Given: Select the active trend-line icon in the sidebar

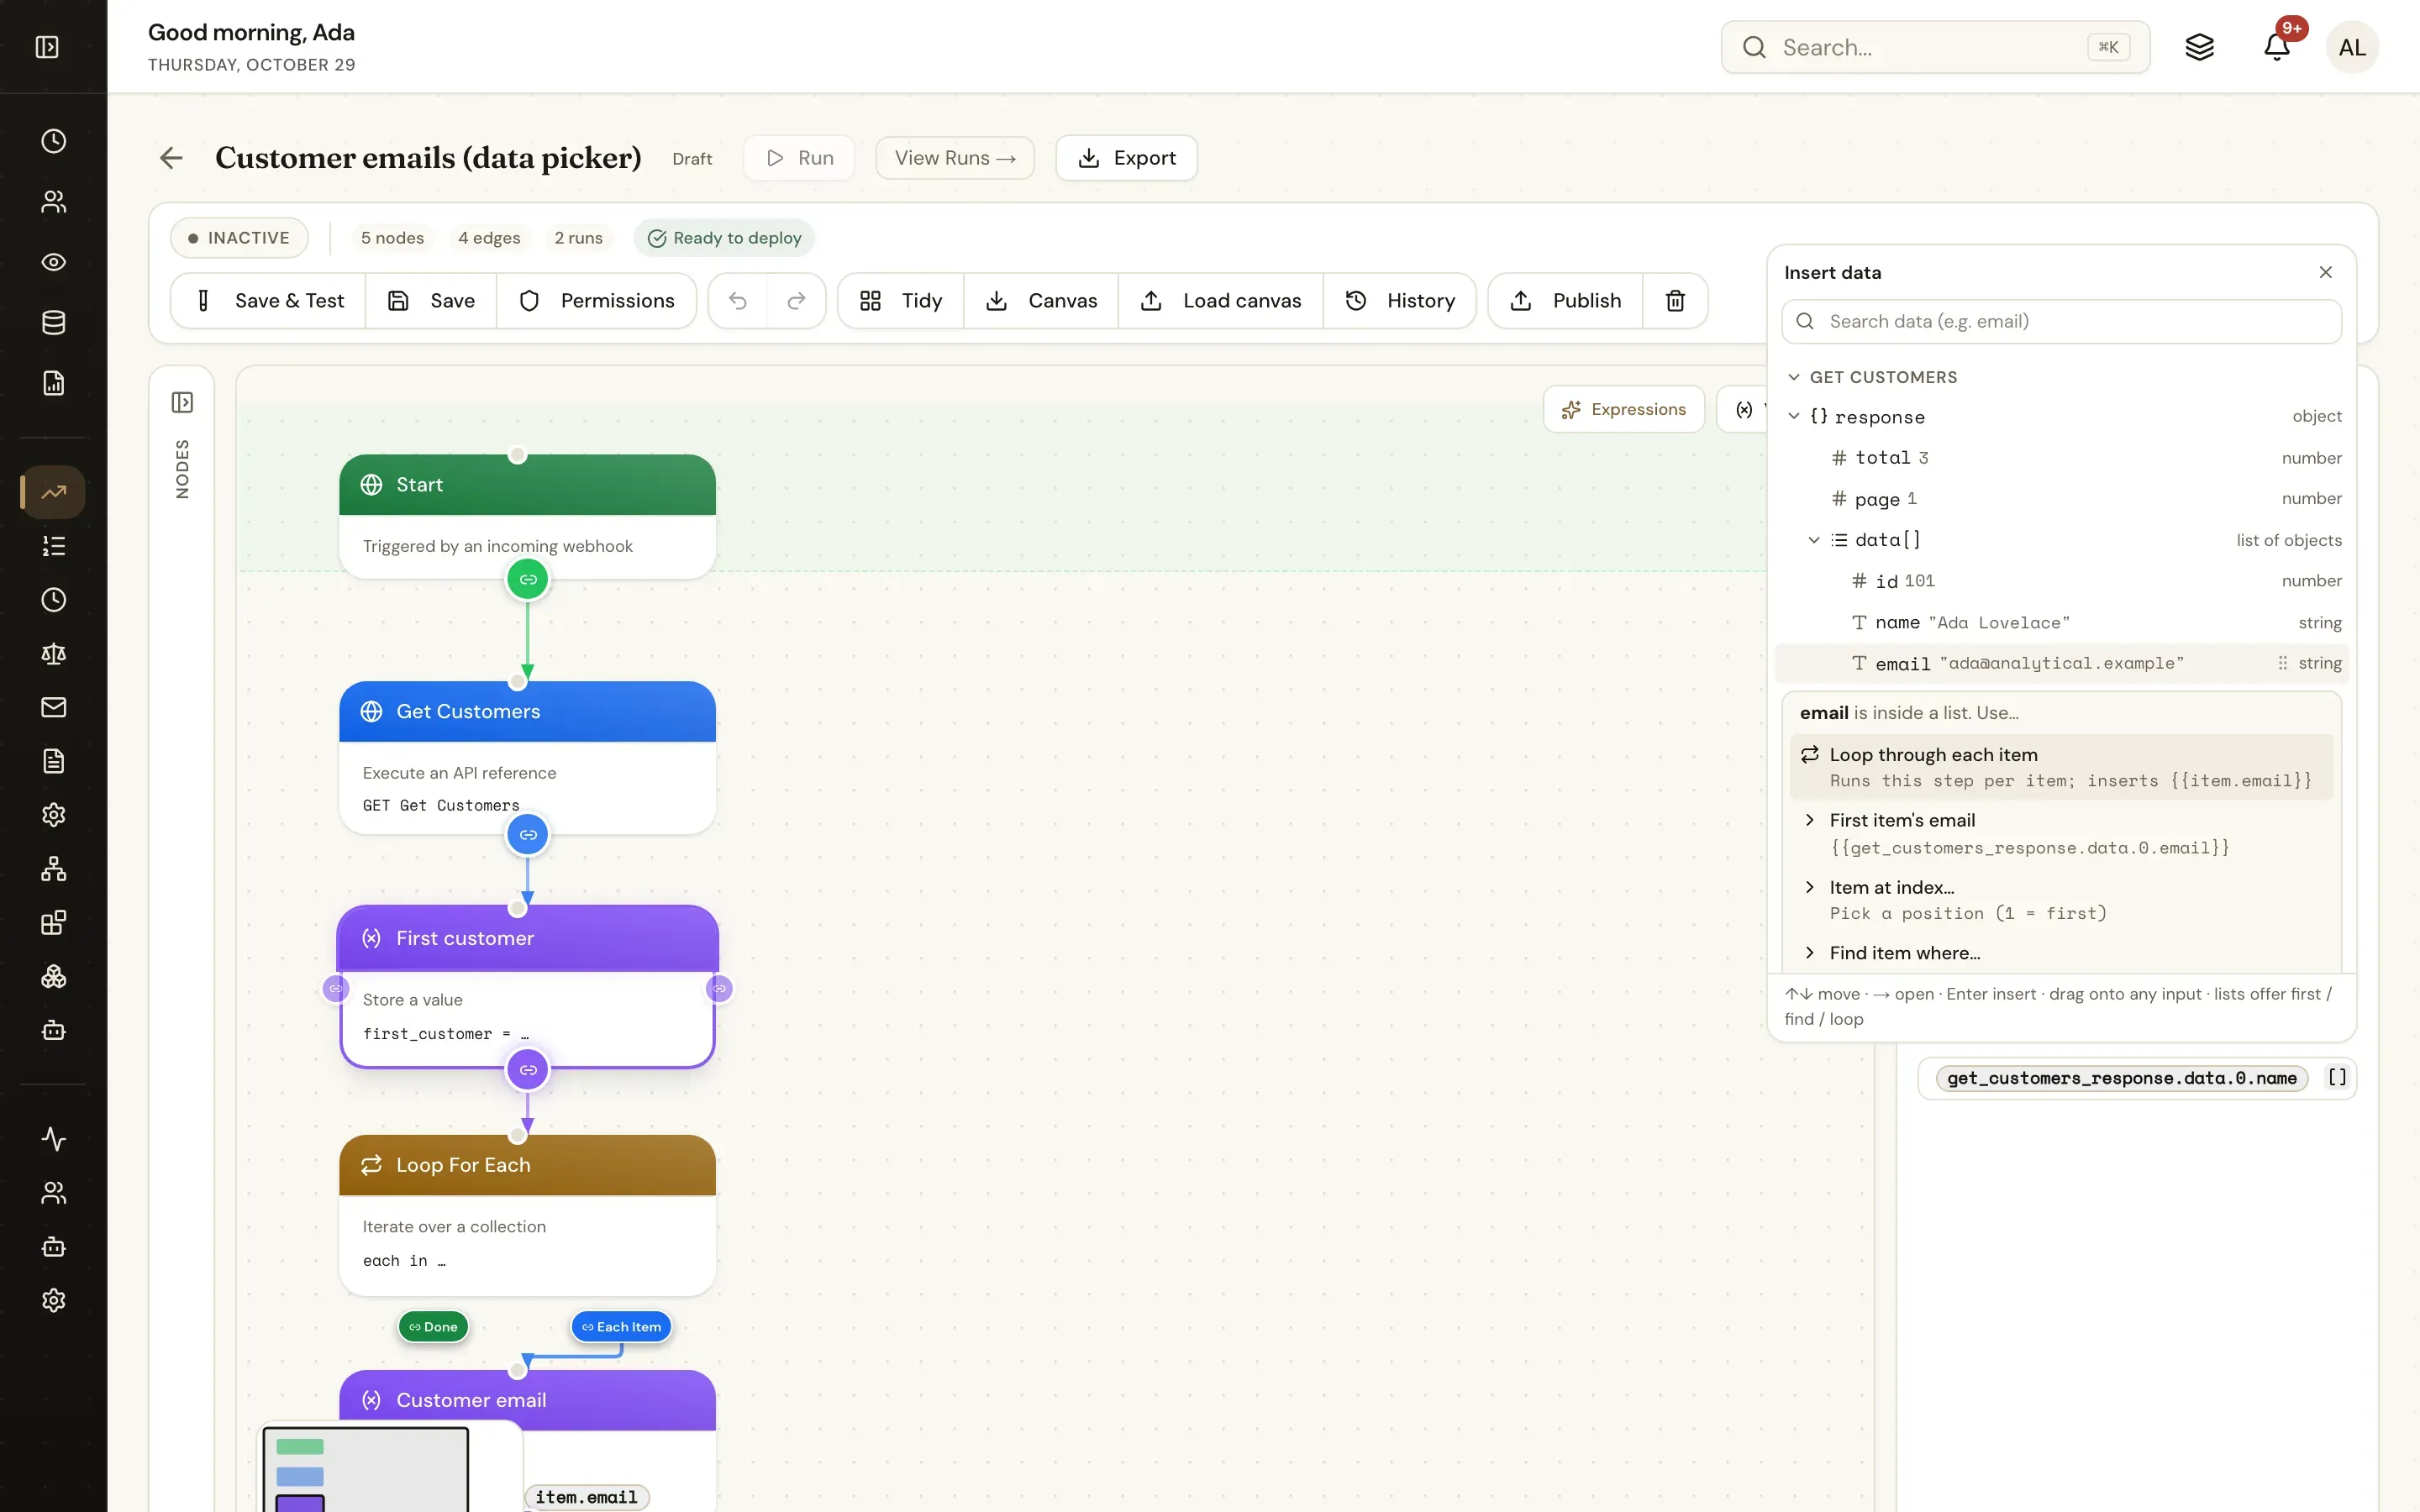Looking at the screenshot, I should [54, 492].
